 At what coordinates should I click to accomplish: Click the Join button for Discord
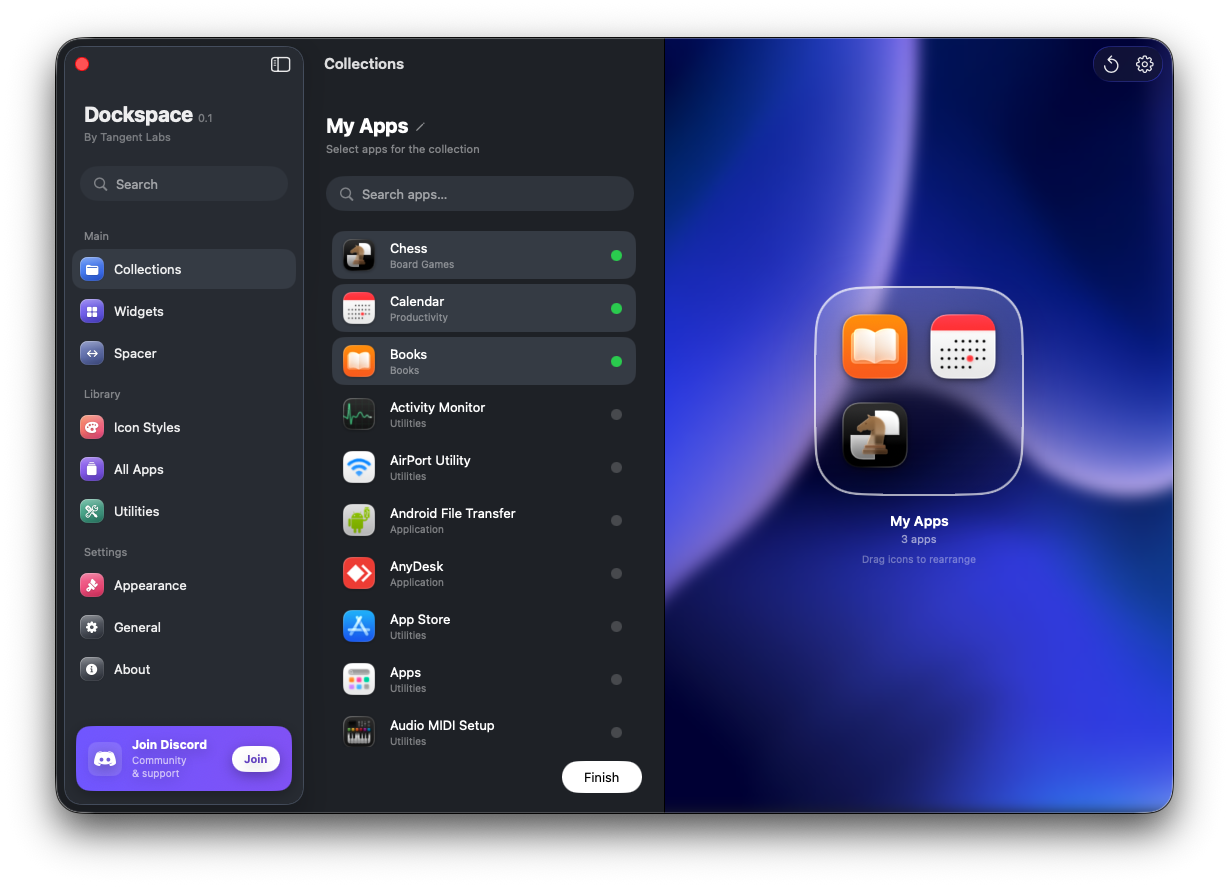(x=256, y=759)
